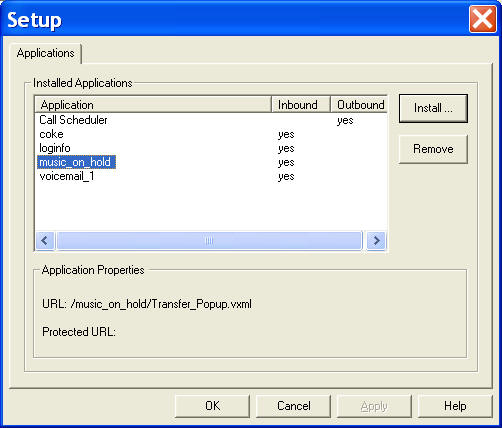Viewport: 502px width, 428px height.
Task: Sort by the Application column header
Action: [x=153, y=105]
